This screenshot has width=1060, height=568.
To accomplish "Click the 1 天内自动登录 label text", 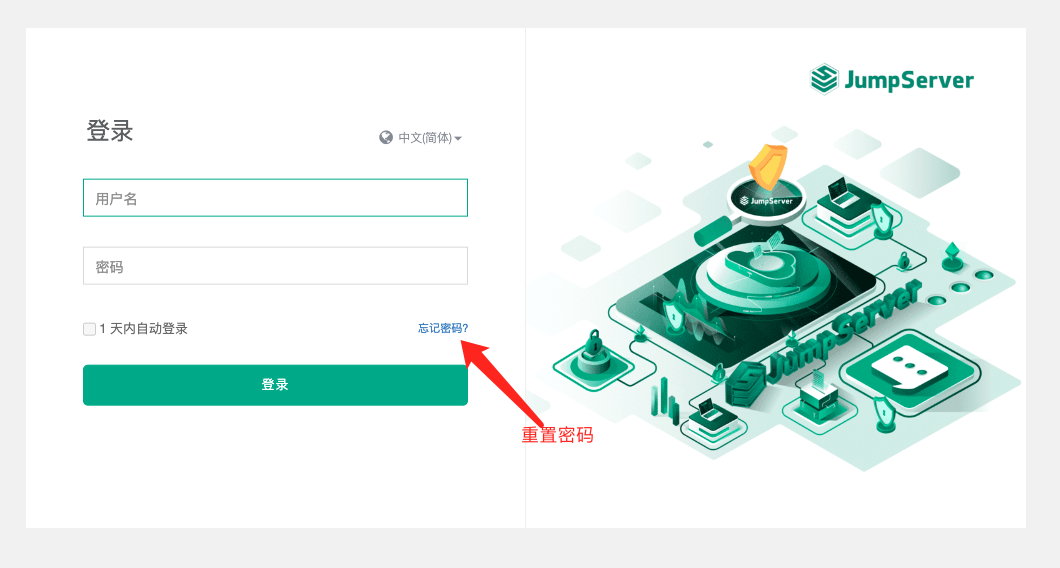I will (143, 329).
